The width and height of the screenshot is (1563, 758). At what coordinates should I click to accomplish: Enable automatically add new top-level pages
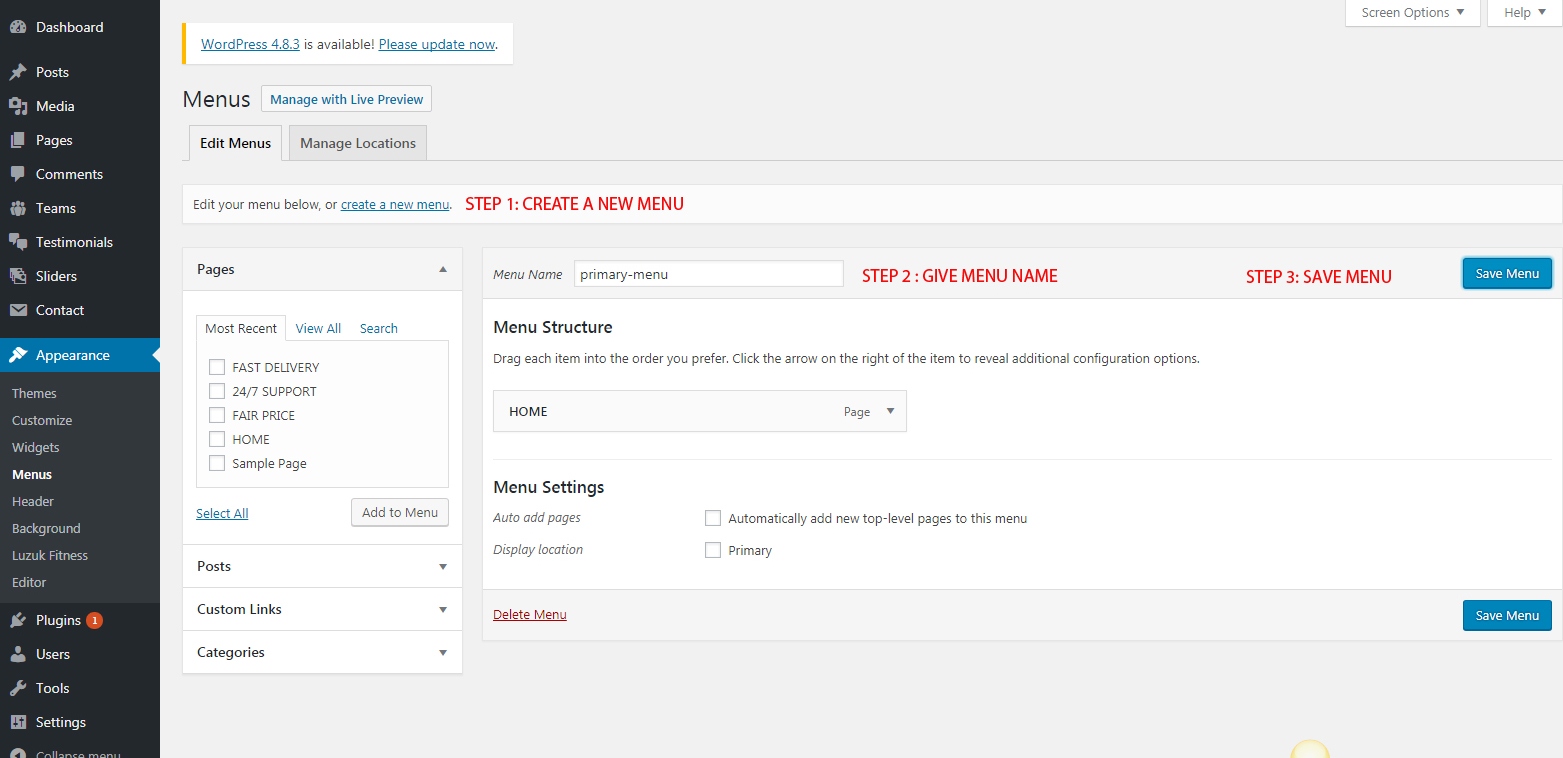tap(713, 518)
